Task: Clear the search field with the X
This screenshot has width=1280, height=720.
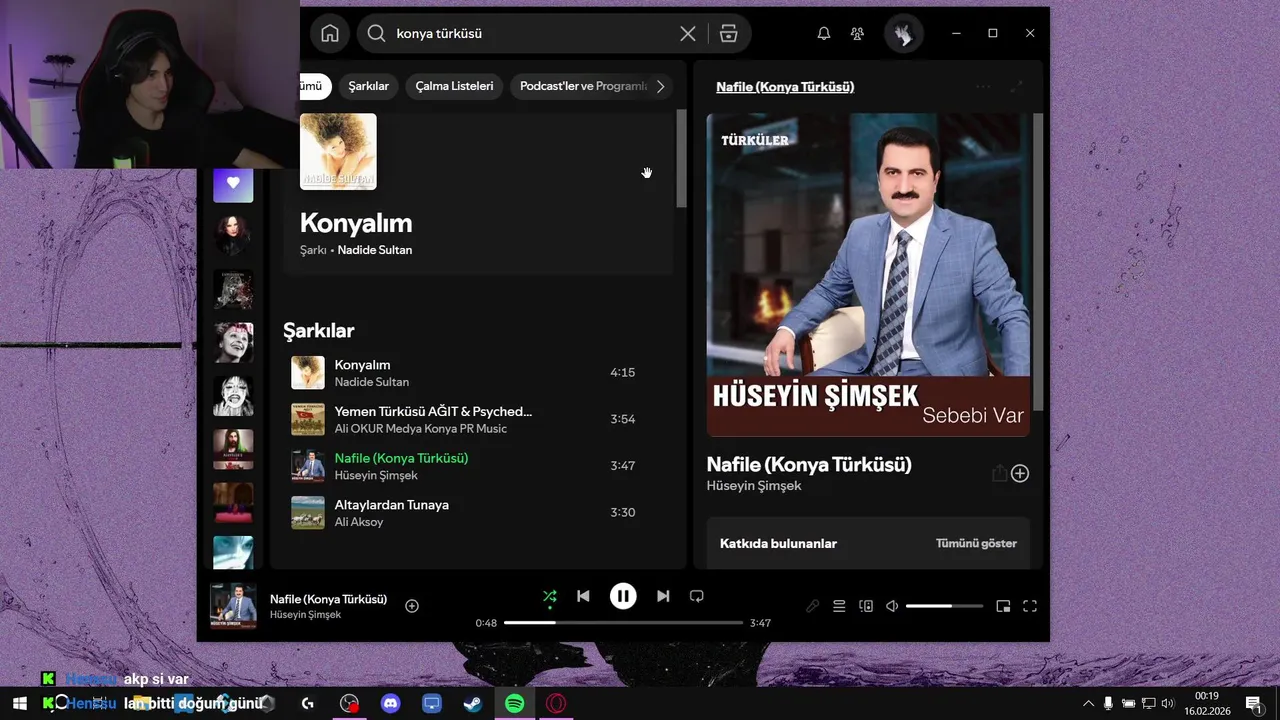Action: click(688, 33)
